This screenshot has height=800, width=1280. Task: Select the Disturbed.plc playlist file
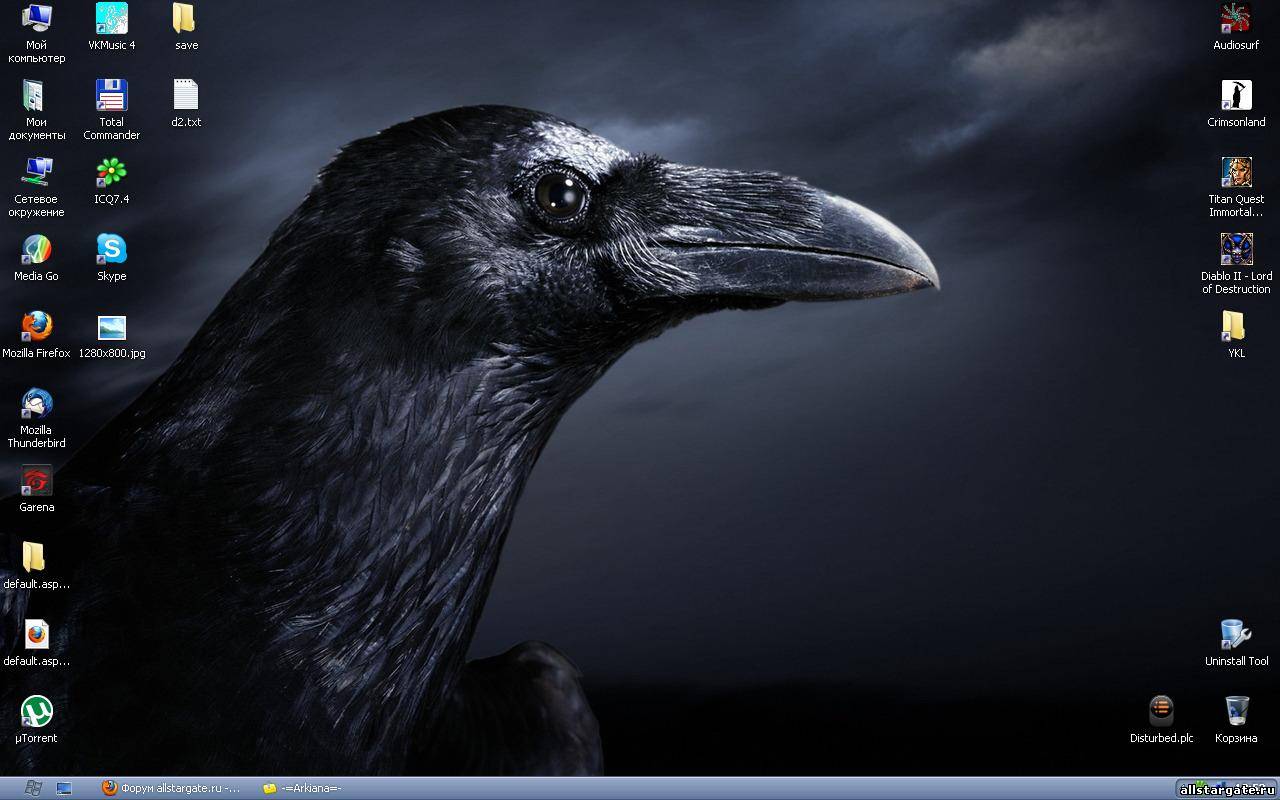point(1161,712)
